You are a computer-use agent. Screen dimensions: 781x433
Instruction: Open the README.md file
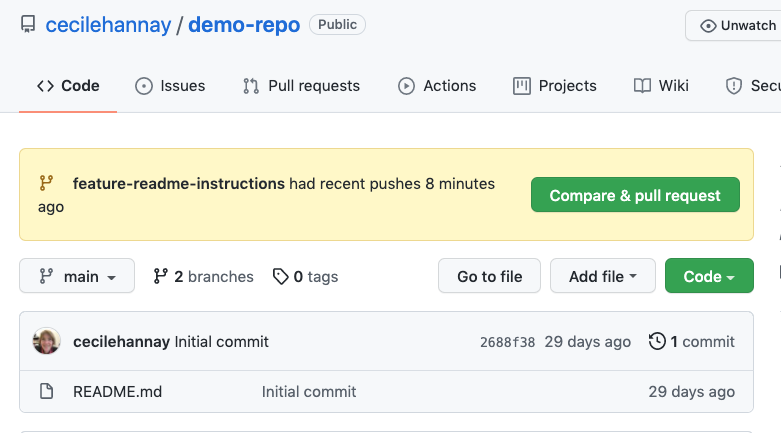coord(118,392)
